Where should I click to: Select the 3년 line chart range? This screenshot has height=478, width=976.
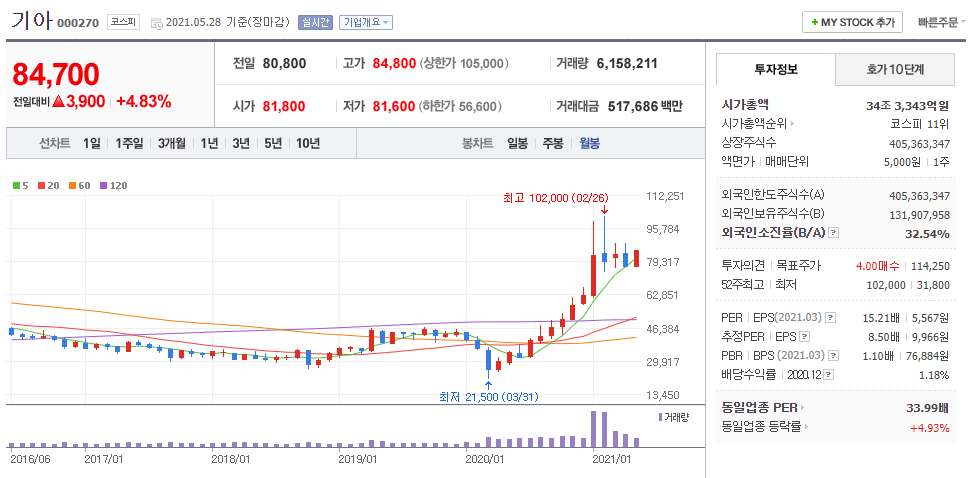[x=241, y=144]
